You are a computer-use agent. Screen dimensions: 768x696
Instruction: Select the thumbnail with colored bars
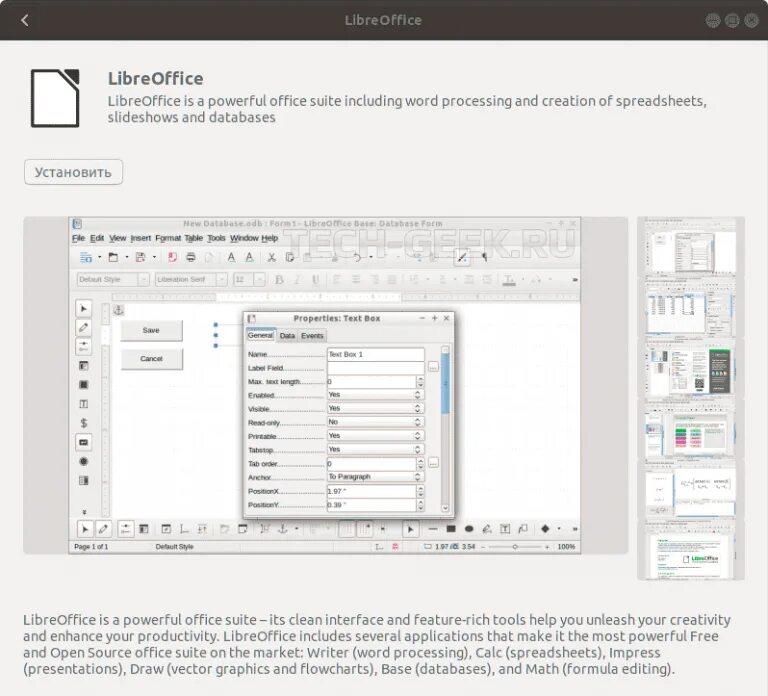(x=691, y=431)
